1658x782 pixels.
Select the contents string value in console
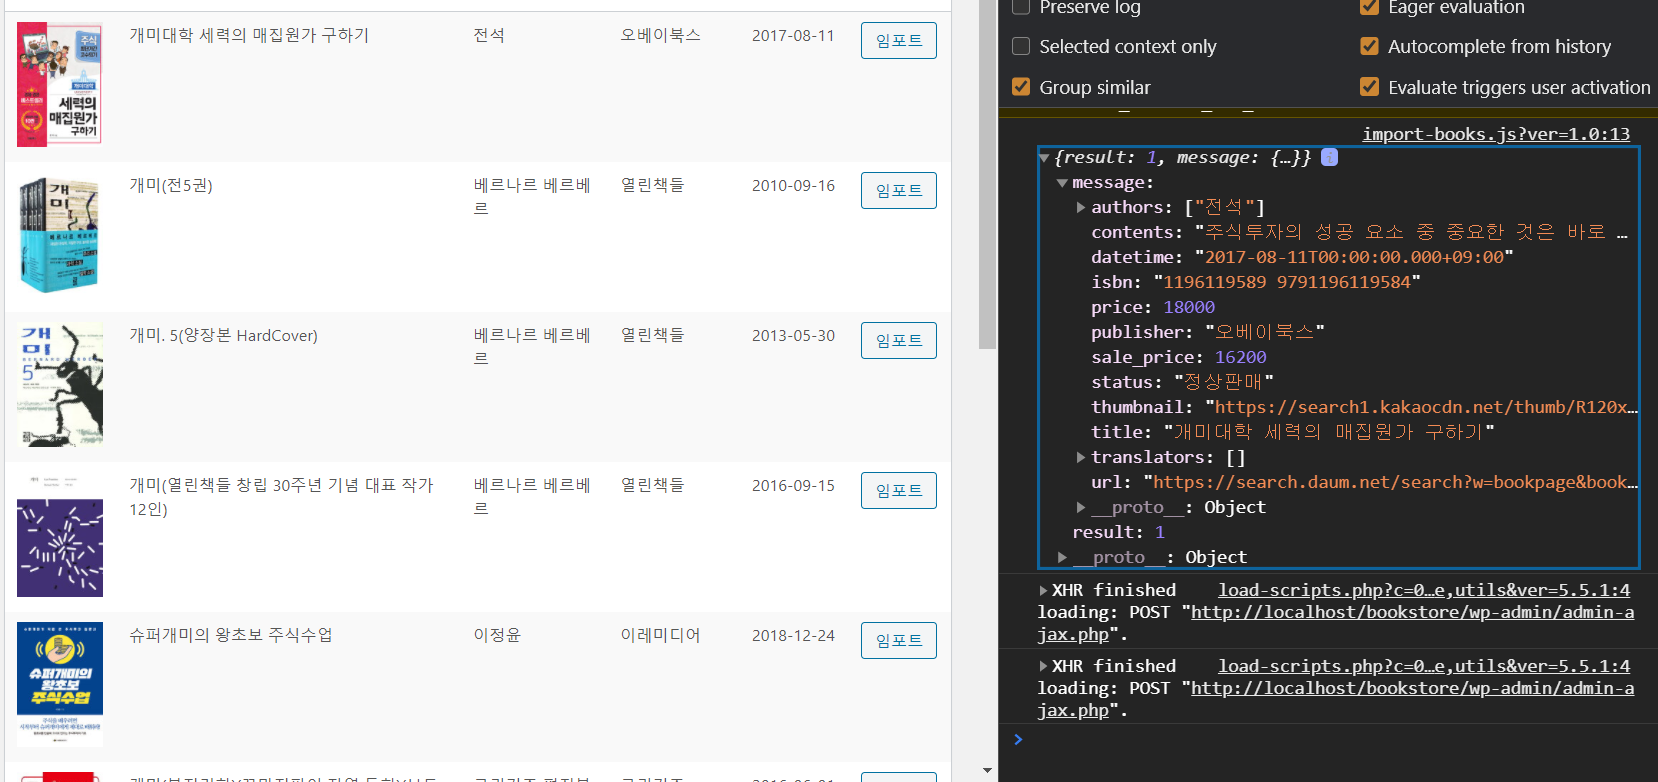(1411, 233)
